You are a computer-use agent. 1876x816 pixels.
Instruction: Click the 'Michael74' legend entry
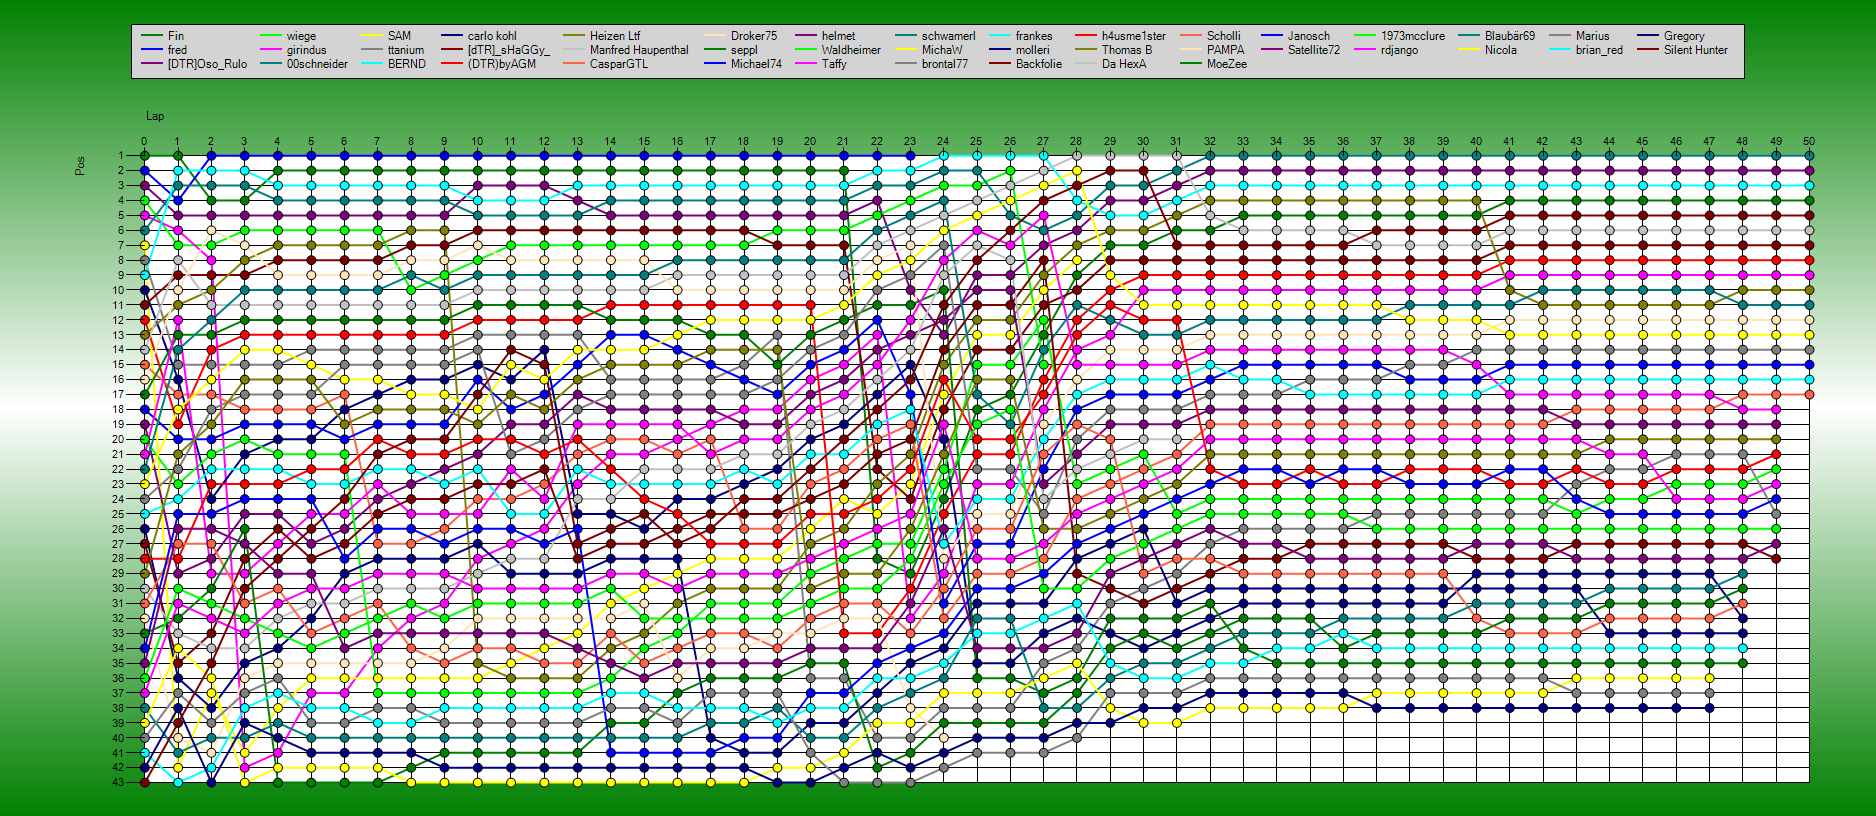(743, 64)
